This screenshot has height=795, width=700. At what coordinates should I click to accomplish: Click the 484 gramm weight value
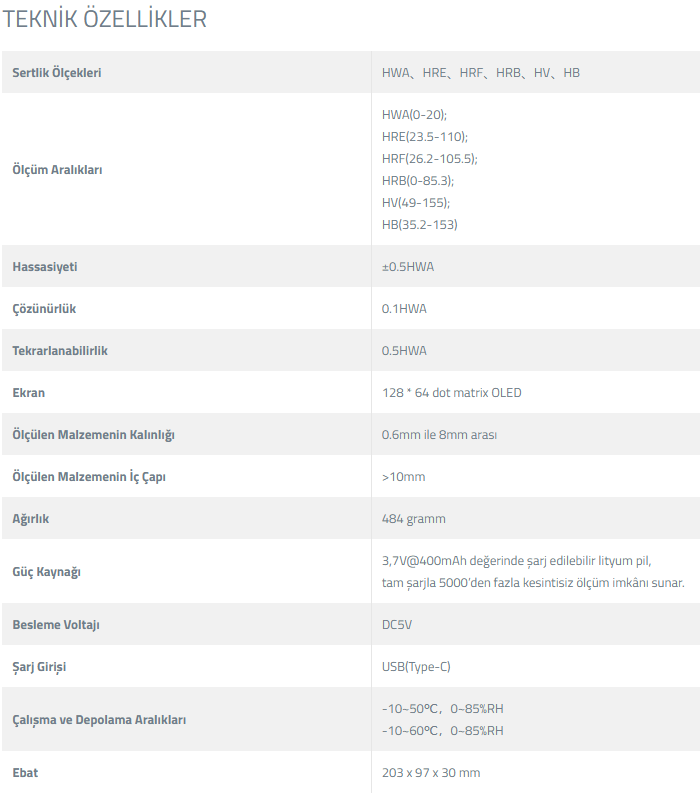[414, 519]
